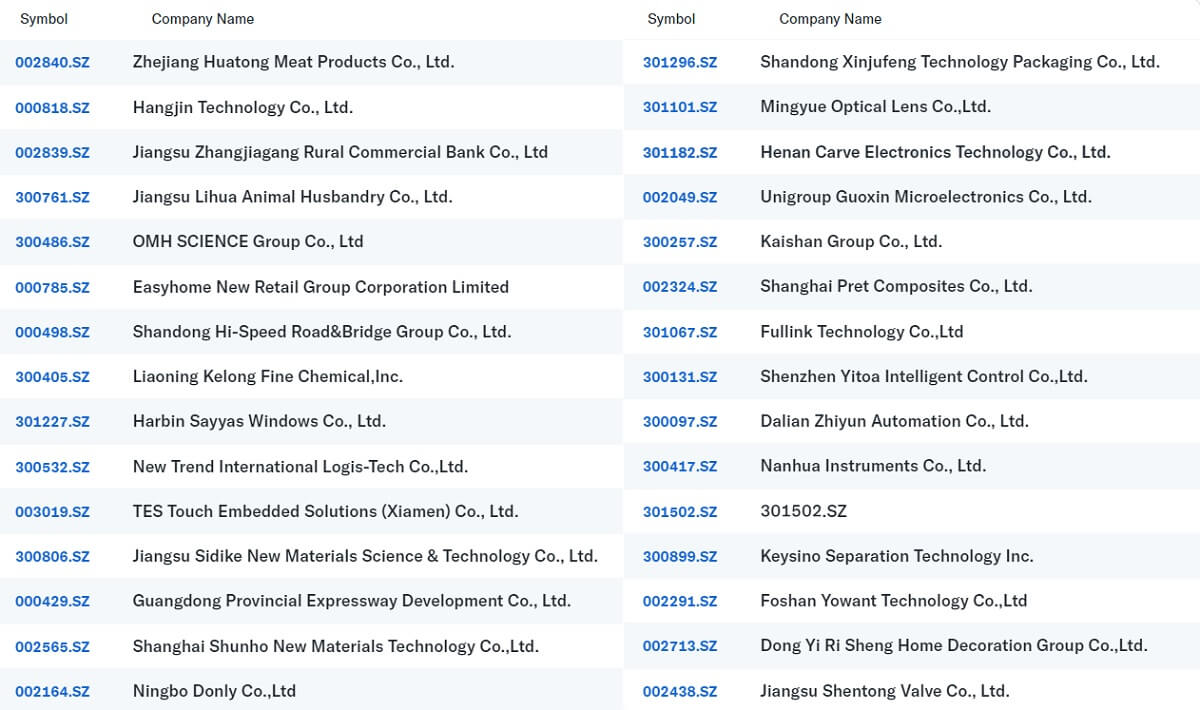The image size is (1200, 710).
Task: Open the 002291.SZ symbol link
Action: point(680,601)
